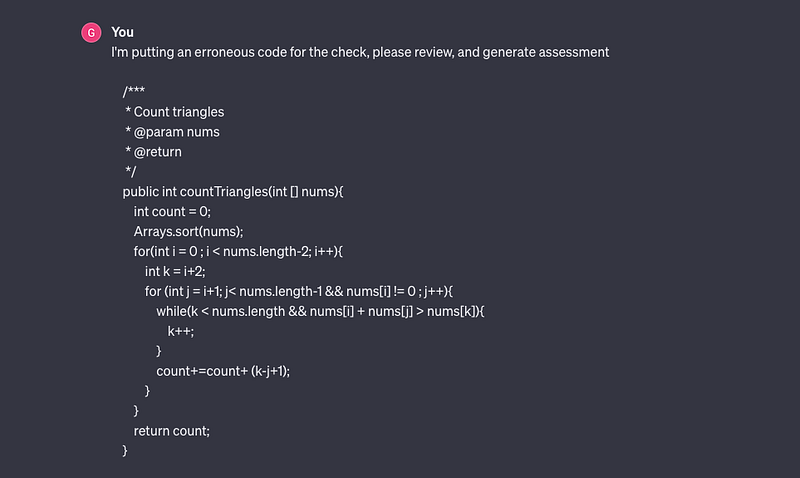Click the while loop condition line
Image resolution: width=800 pixels, height=478 pixels.
pos(320,311)
